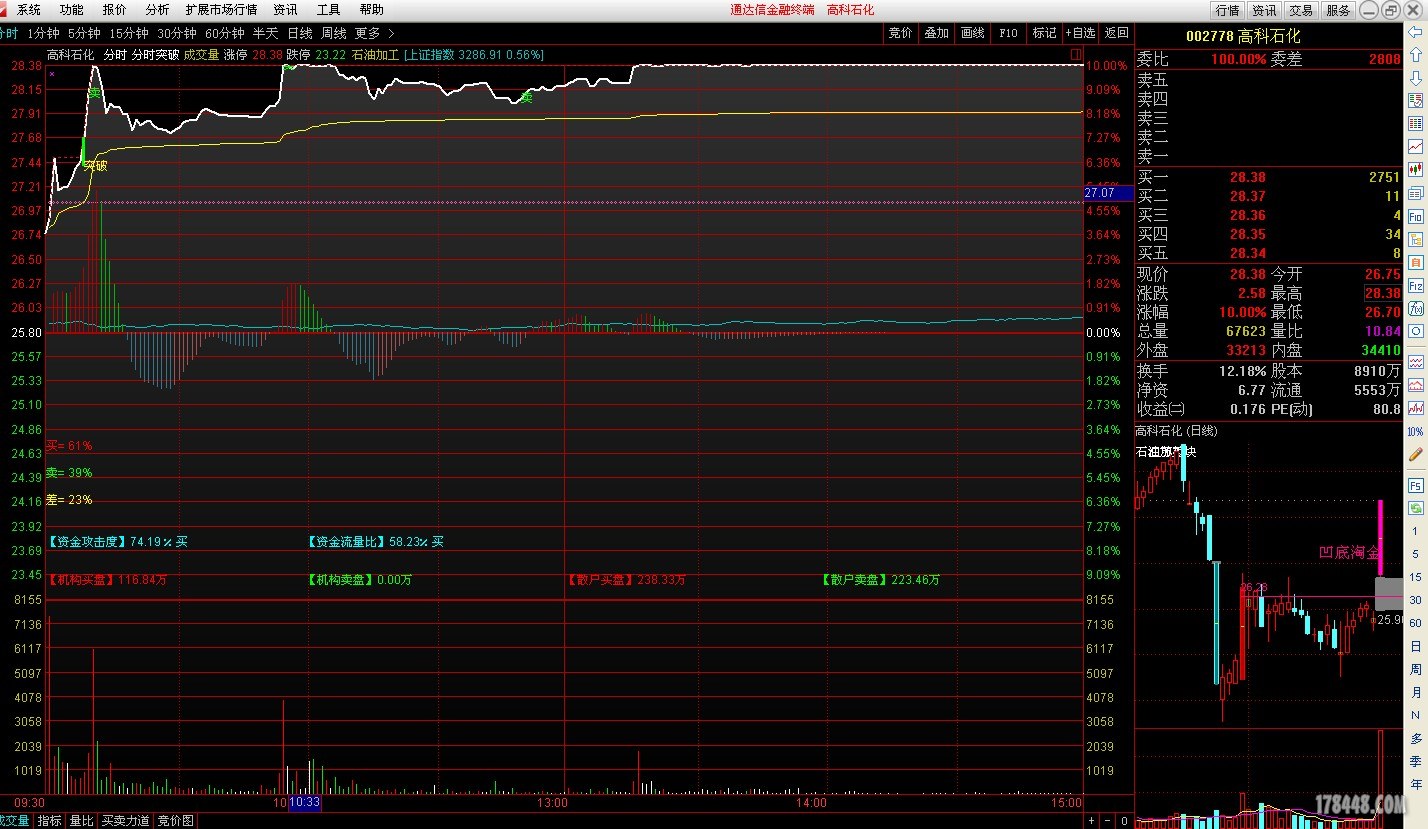1428x829 pixels.
Task: Click the 返回 return button
Action: [1116, 33]
